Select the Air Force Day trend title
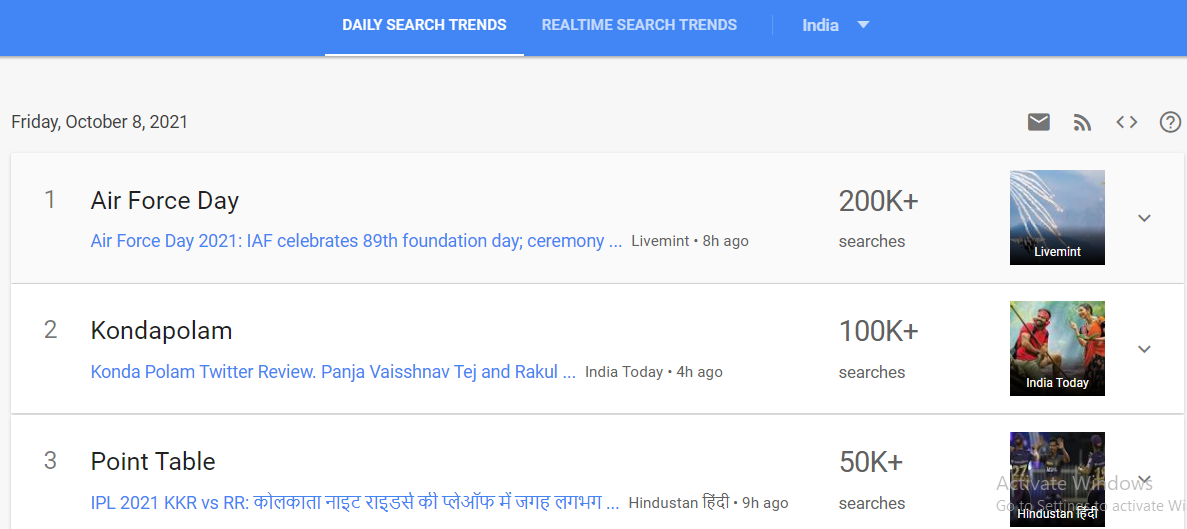This screenshot has height=529, width=1187. coord(165,201)
